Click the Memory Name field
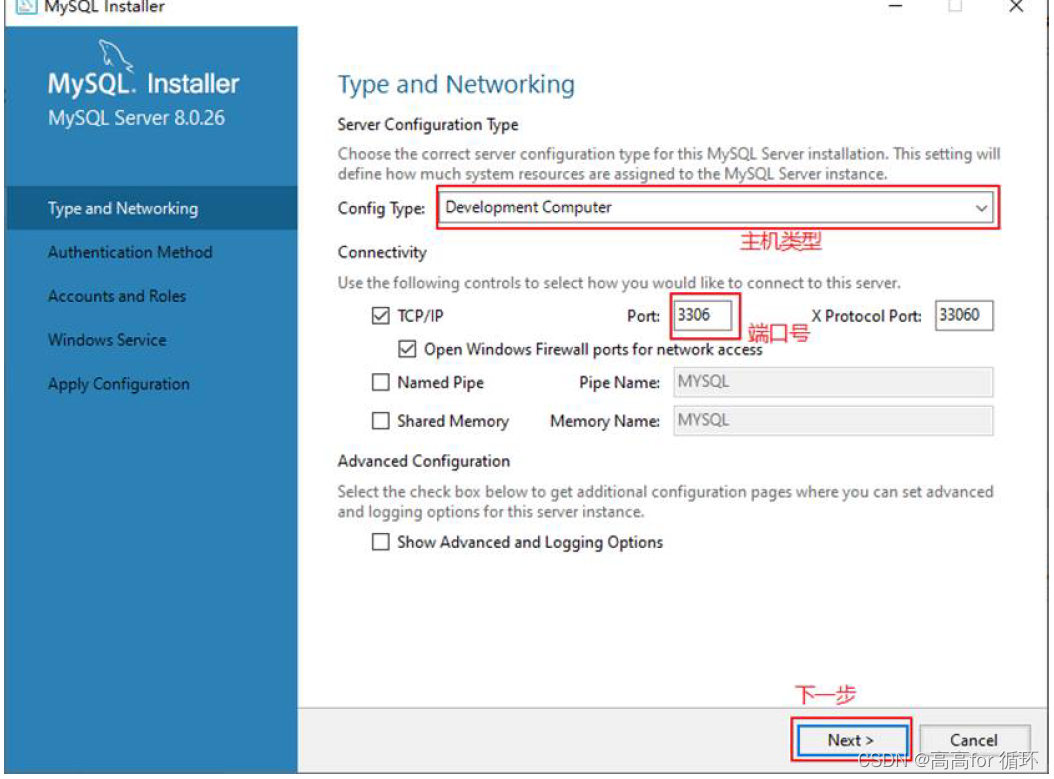The height and width of the screenshot is (779, 1054). (x=833, y=421)
